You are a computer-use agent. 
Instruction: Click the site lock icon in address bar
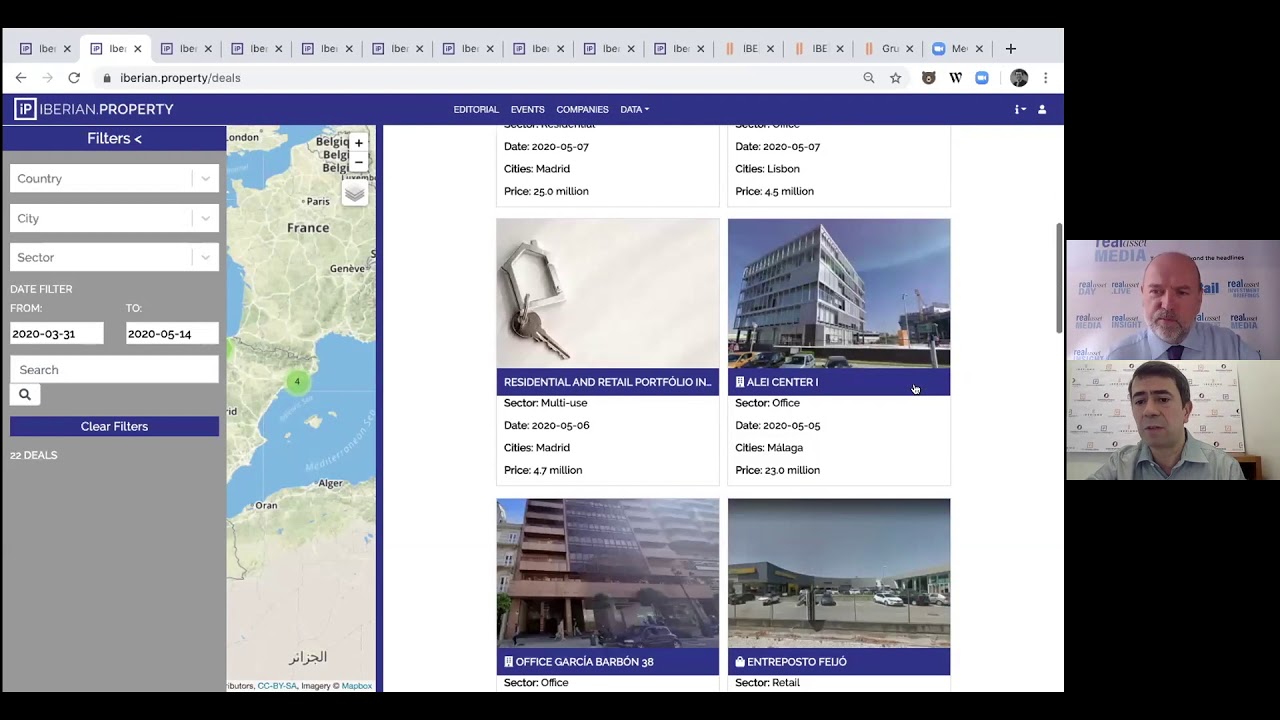[107, 78]
